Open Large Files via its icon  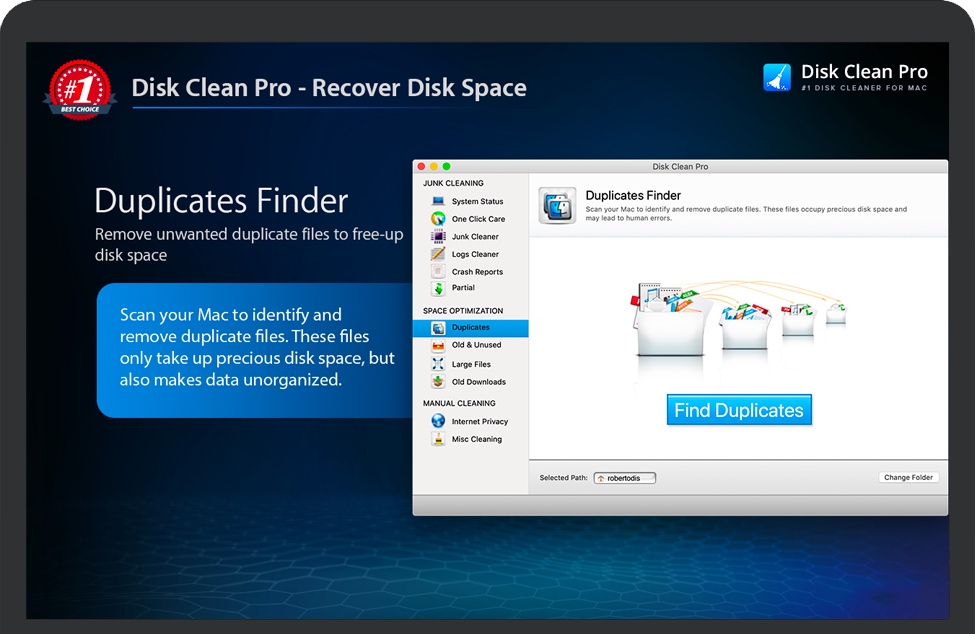click(438, 364)
